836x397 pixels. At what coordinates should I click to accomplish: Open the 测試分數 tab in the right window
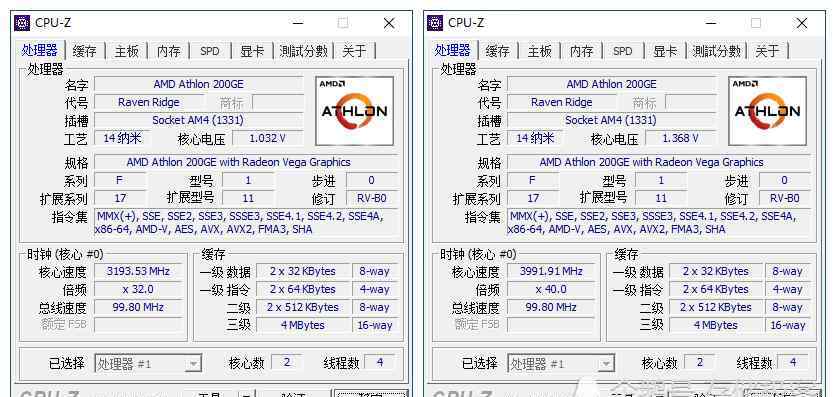717,51
